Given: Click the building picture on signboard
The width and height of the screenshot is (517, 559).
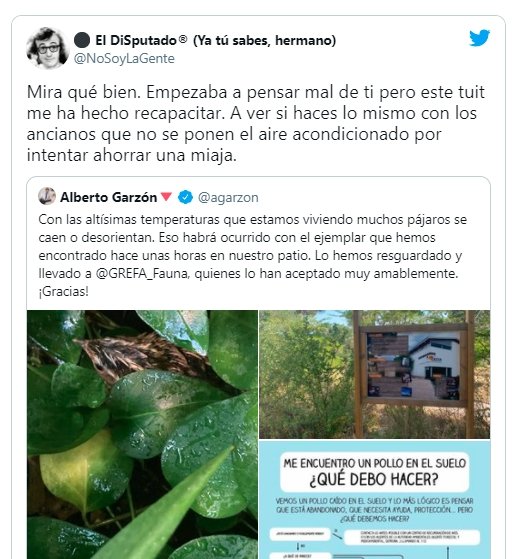Looking at the screenshot, I should tap(413, 365).
